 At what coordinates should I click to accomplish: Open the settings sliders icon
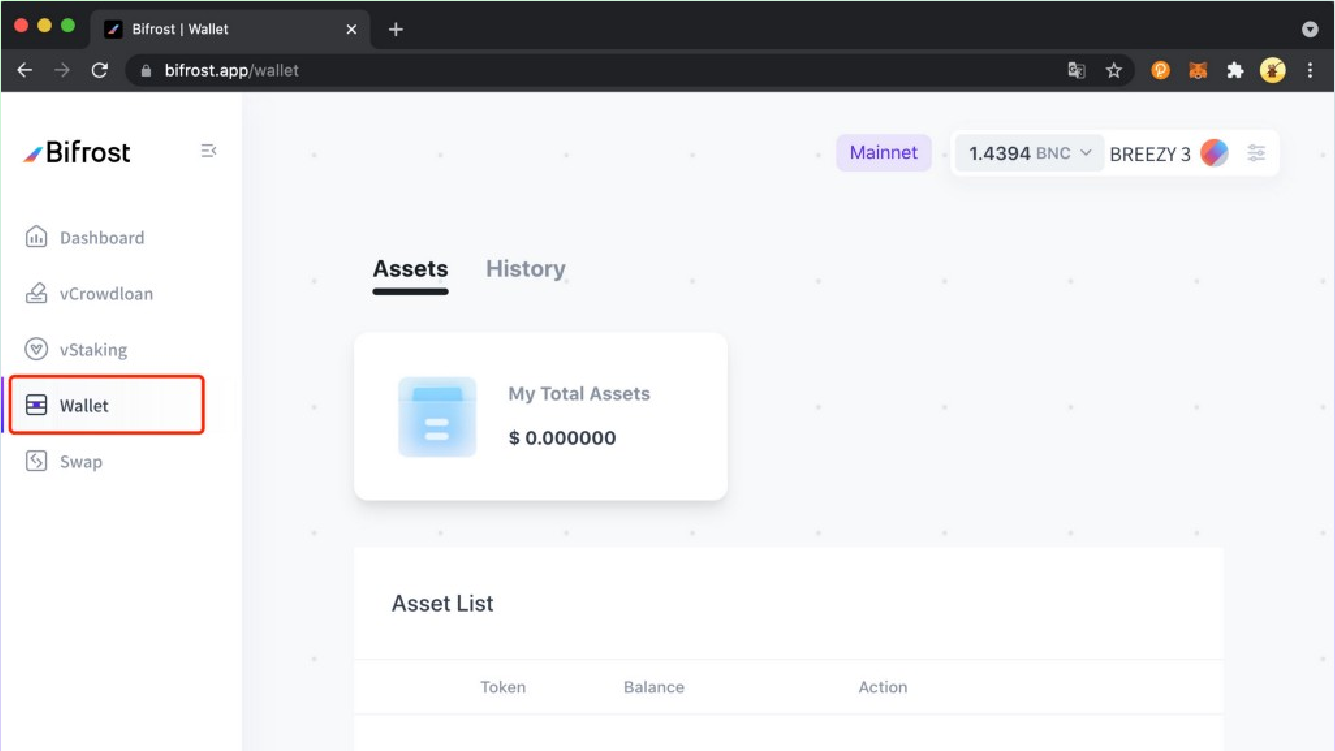tap(1256, 153)
